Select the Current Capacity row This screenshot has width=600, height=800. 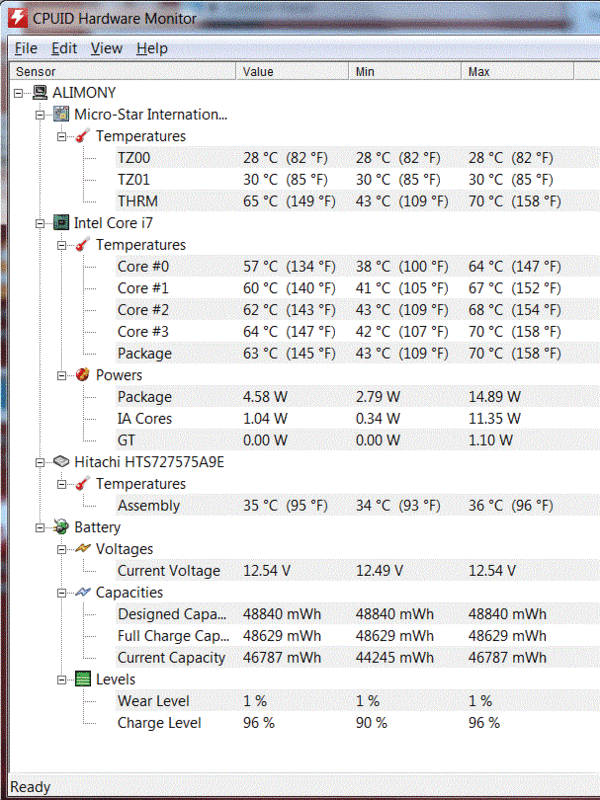[358, 658]
